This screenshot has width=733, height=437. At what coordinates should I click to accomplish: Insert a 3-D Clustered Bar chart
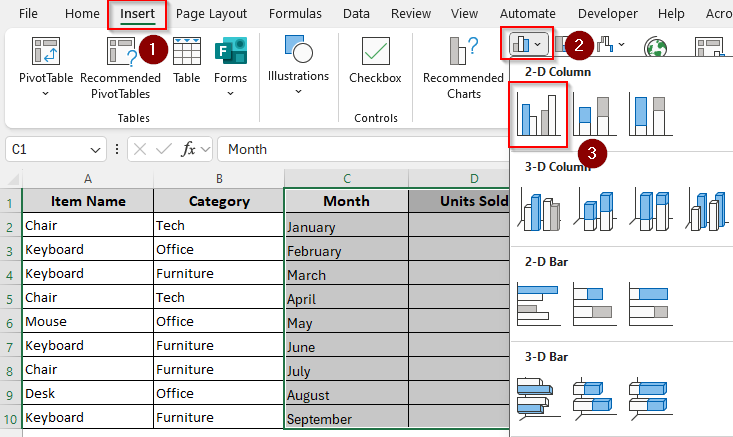tap(539, 397)
